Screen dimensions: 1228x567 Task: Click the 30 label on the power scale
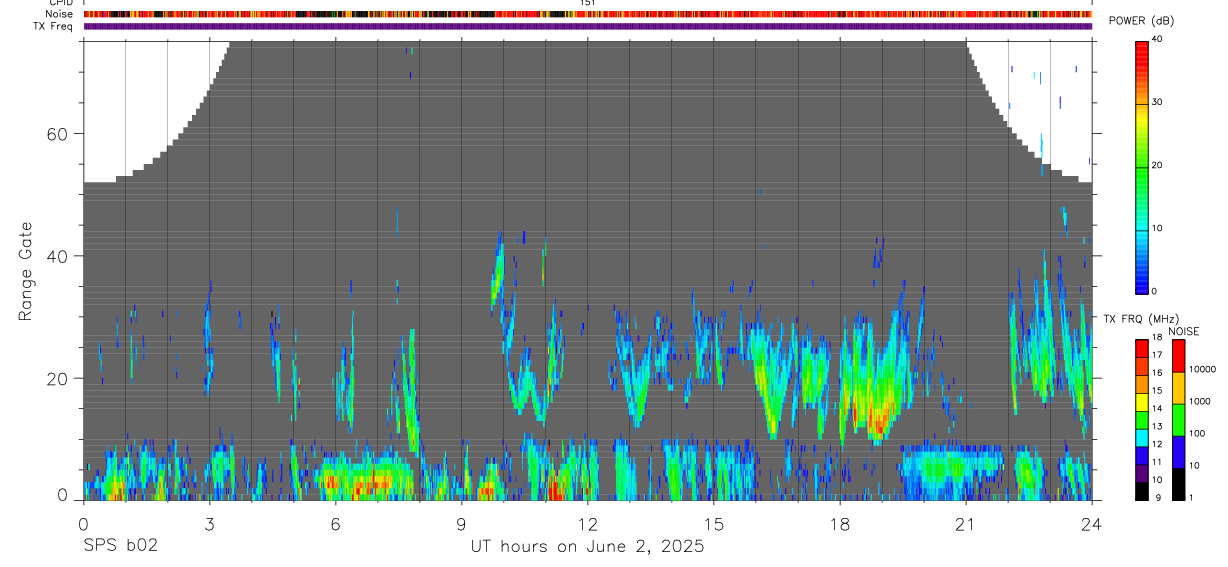point(1156,103)
